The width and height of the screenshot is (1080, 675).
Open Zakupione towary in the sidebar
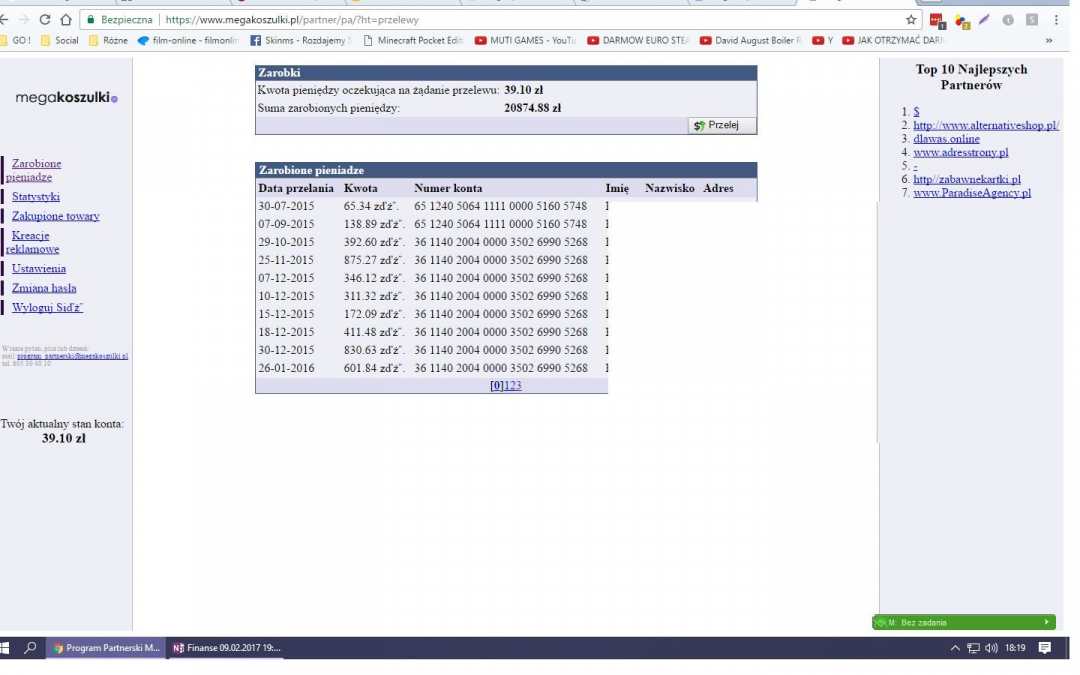56,216
